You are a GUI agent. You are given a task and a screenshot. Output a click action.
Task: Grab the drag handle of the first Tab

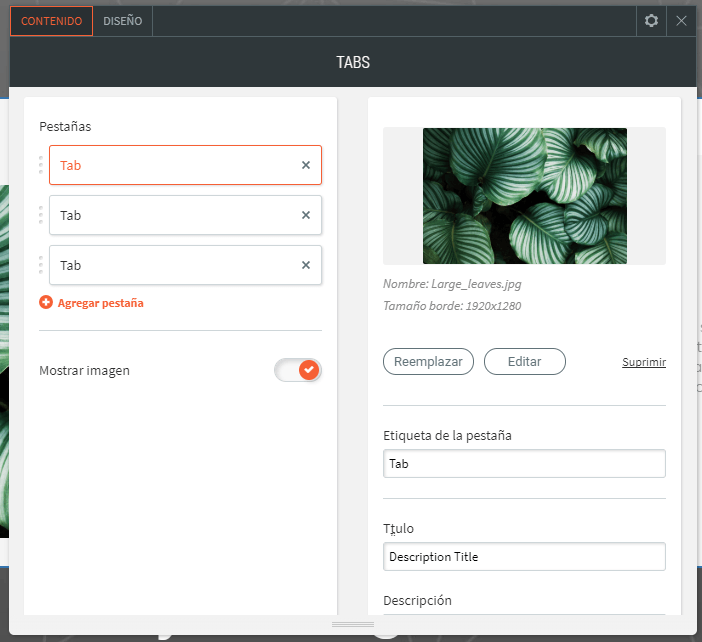pyautogui.click(x=41, y=165)
